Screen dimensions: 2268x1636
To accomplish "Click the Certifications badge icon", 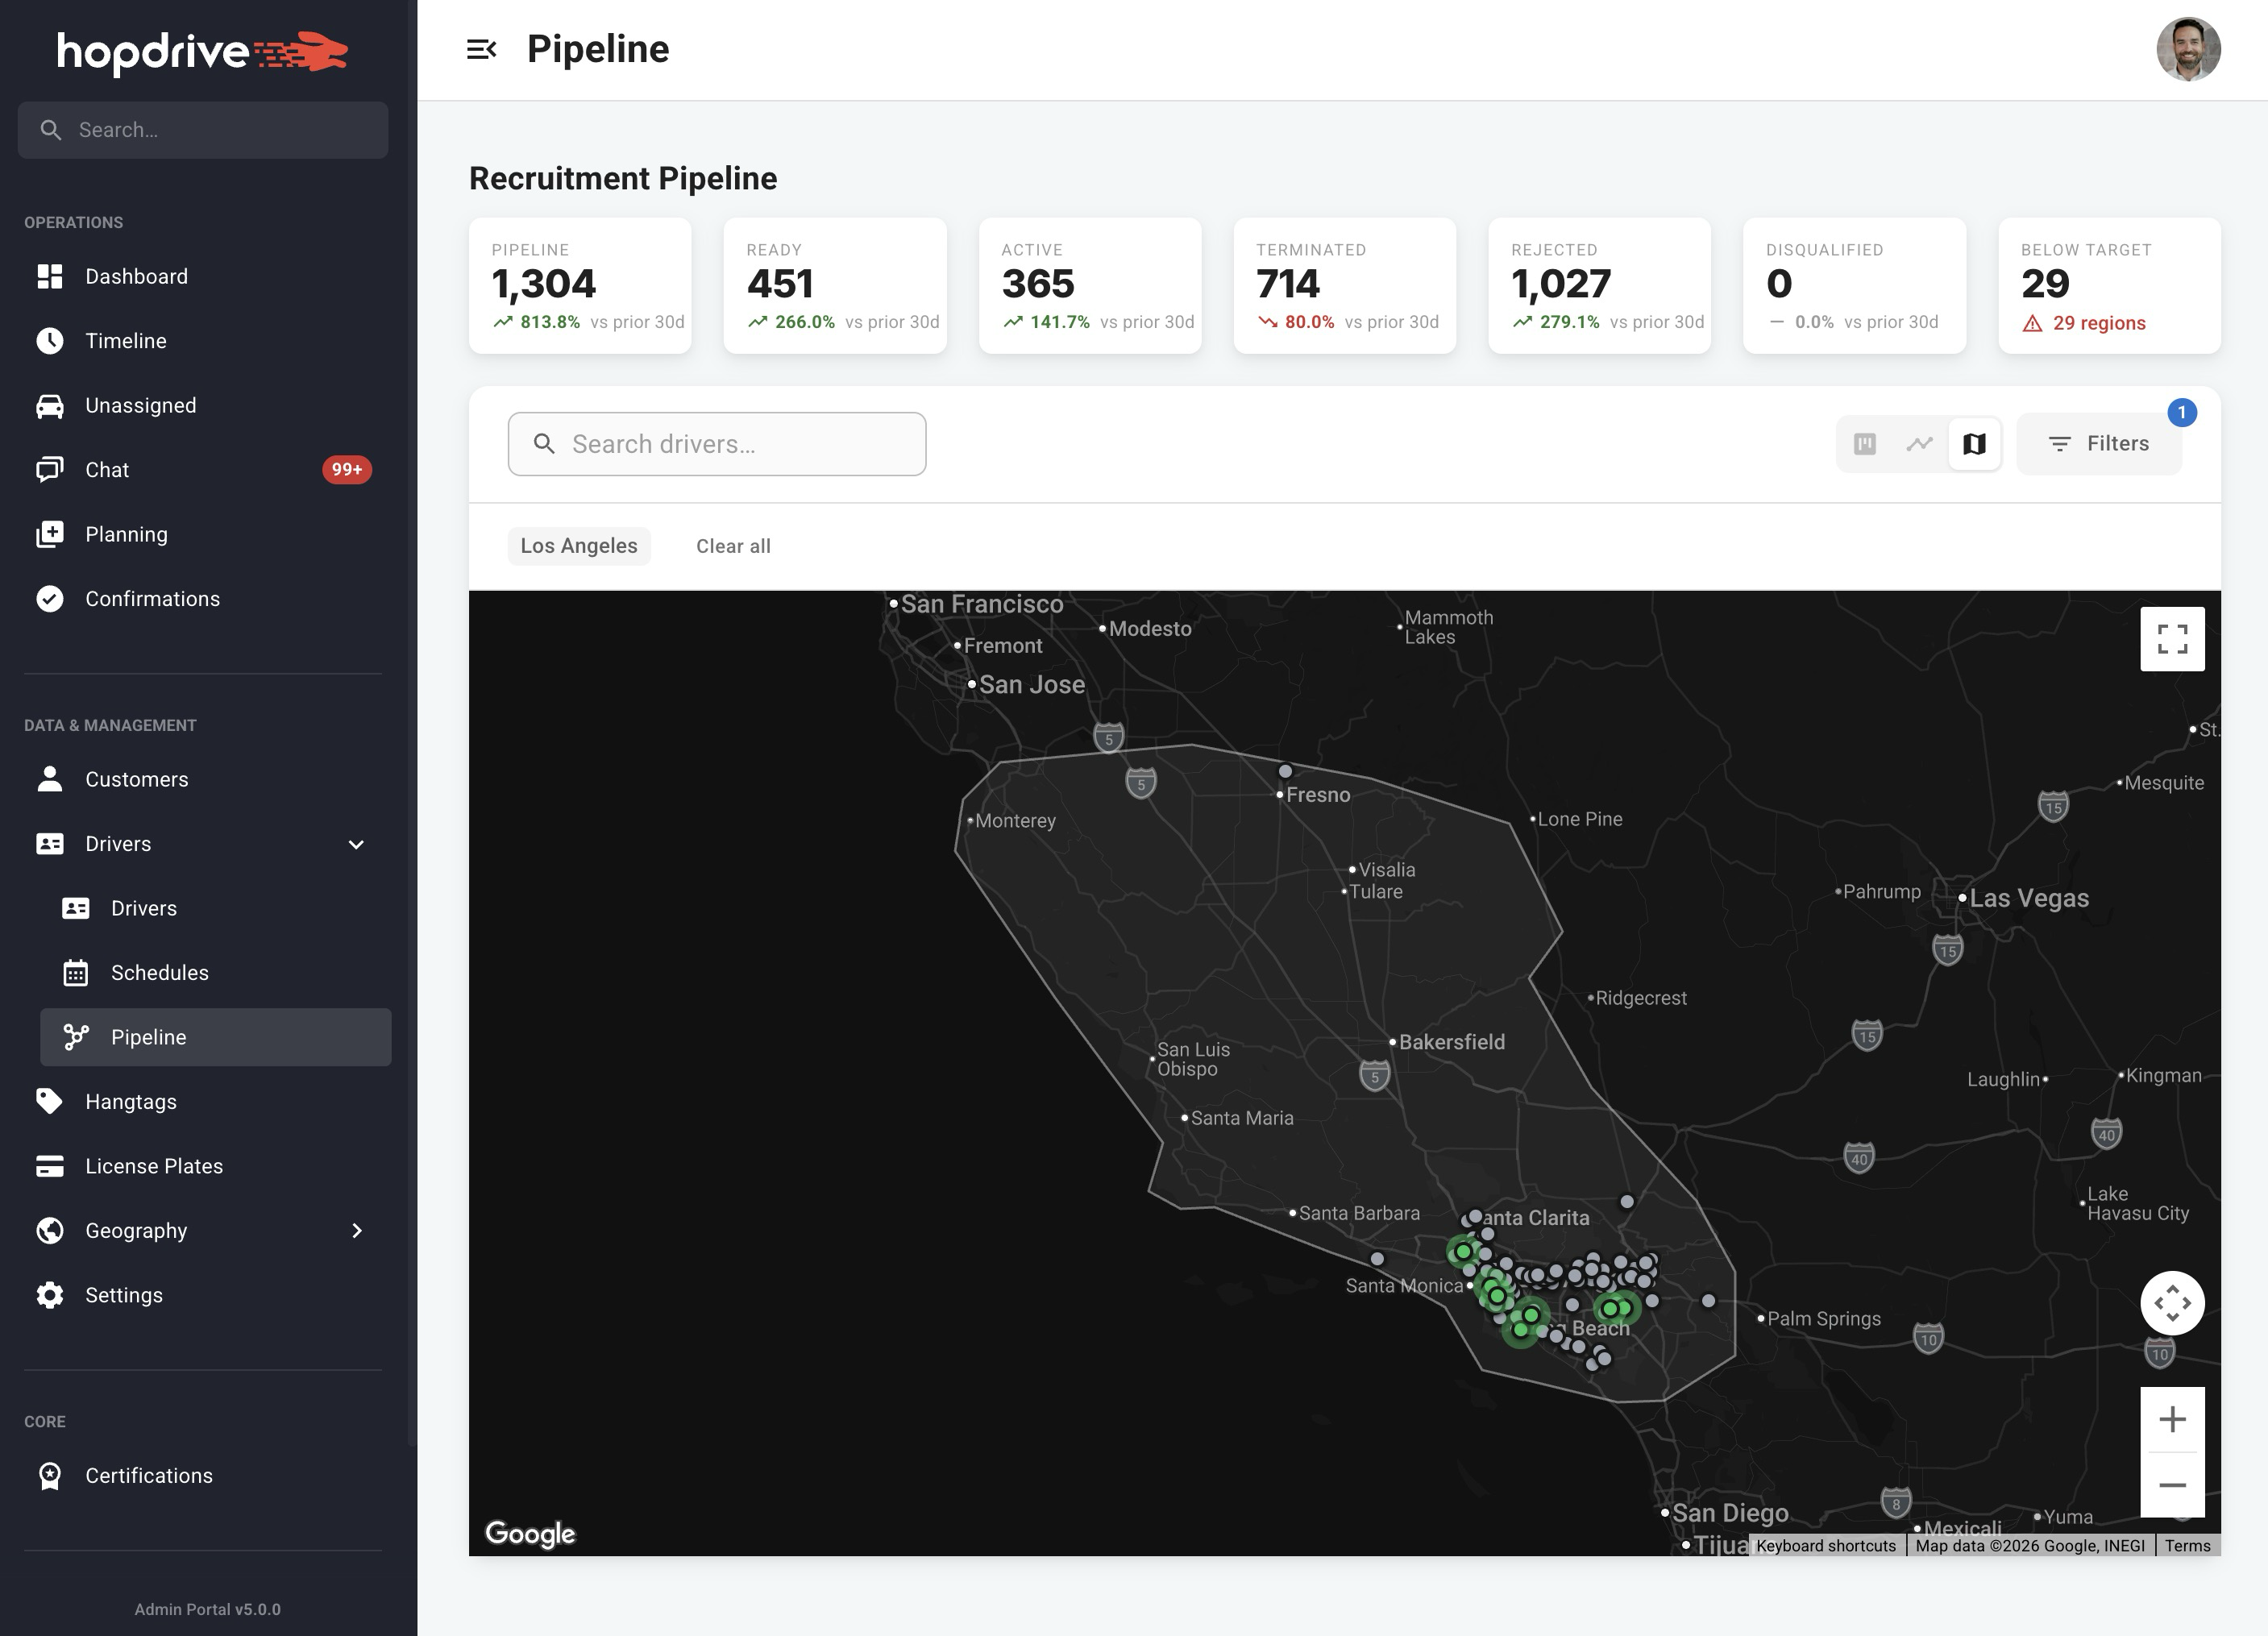I will click(49, 1475).
